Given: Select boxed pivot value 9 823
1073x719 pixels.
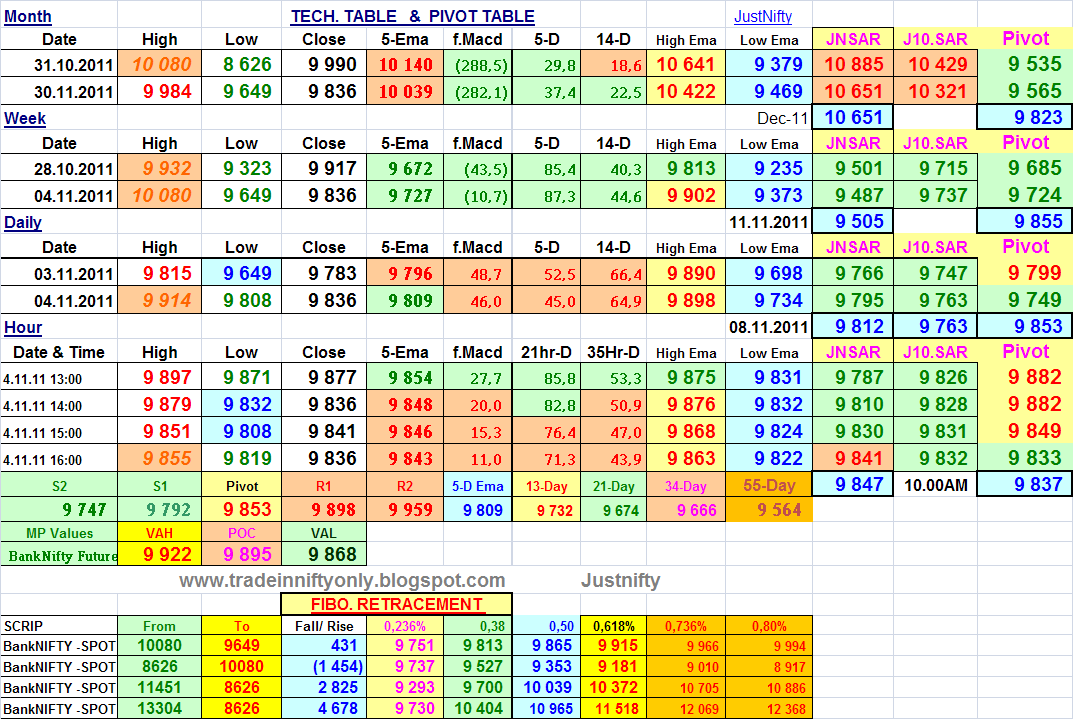Looking at the screenshot, I should 1025,117.
